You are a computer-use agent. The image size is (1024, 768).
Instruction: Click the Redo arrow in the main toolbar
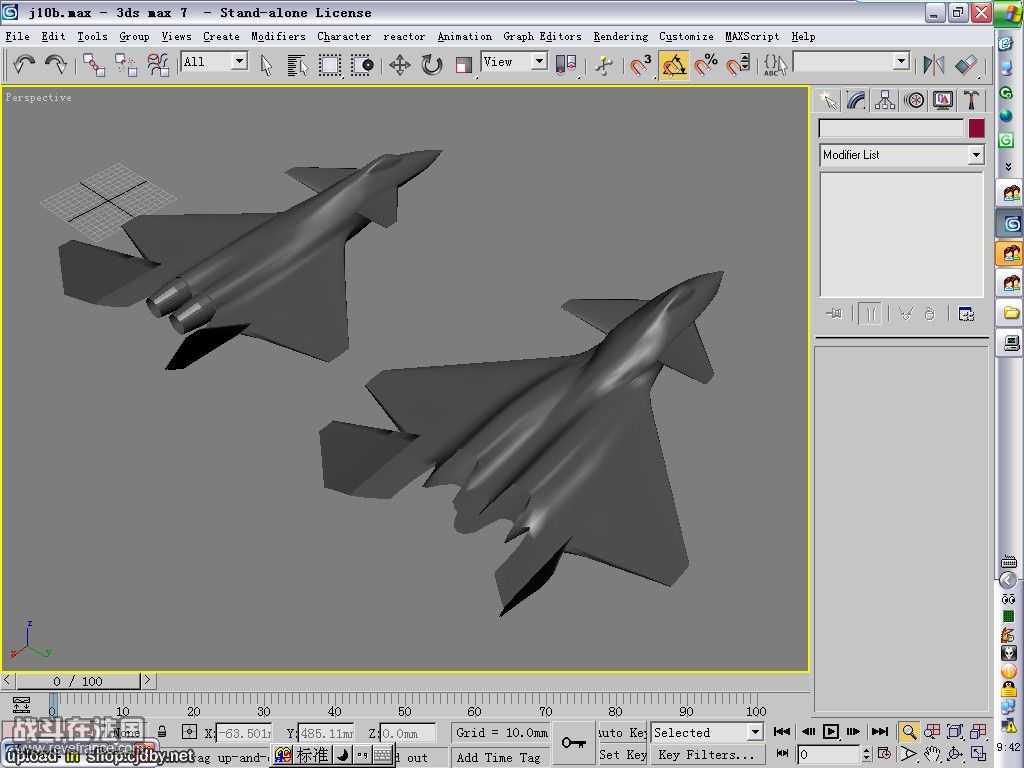click(x=56, y=65)
